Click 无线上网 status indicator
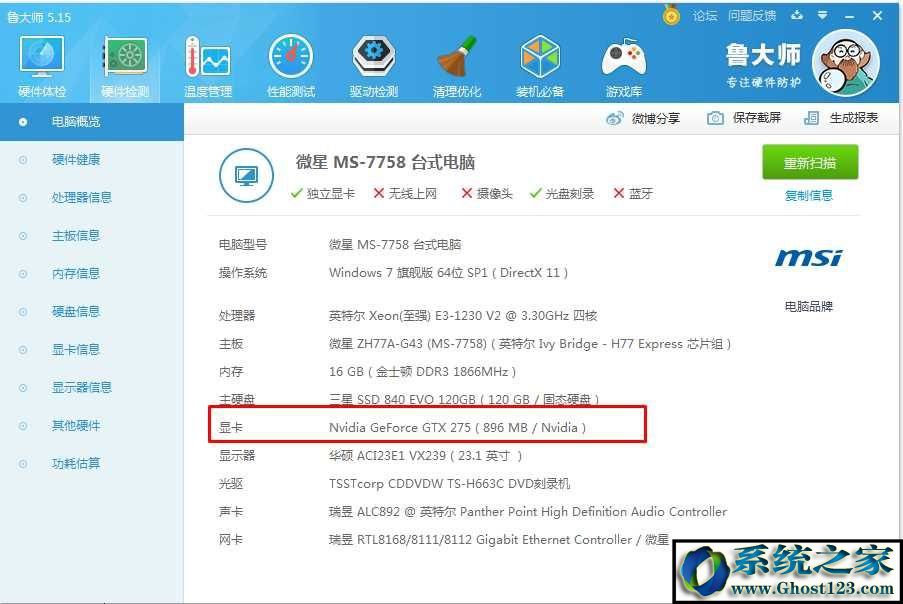The image size is (903, 604). [405, 193]
